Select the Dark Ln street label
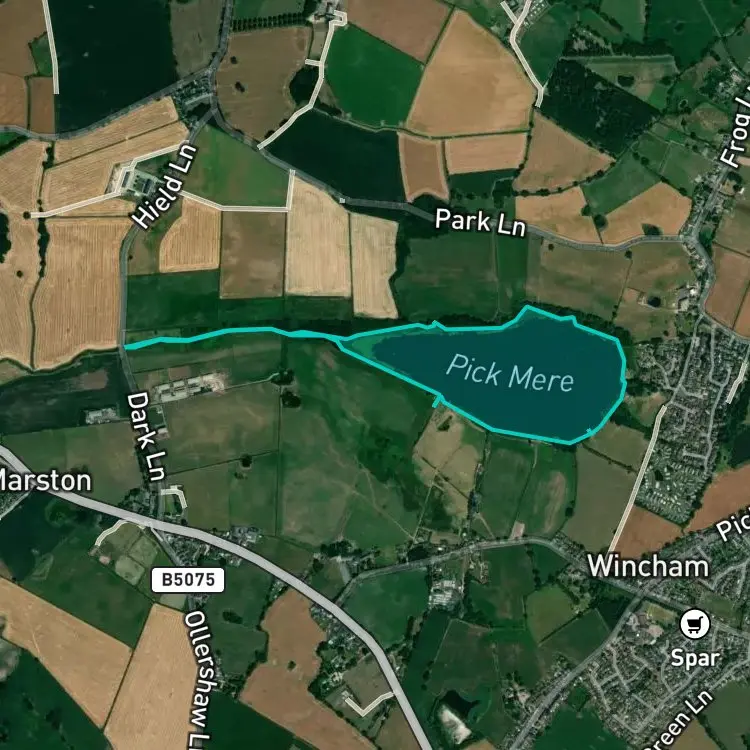Screen dimensions: 750x750 [147, 436]
